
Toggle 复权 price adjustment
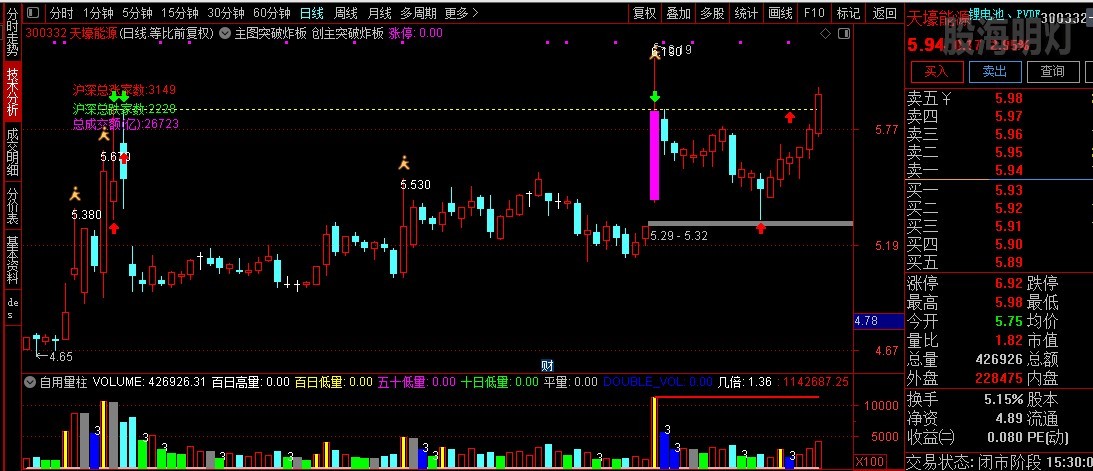645,13
